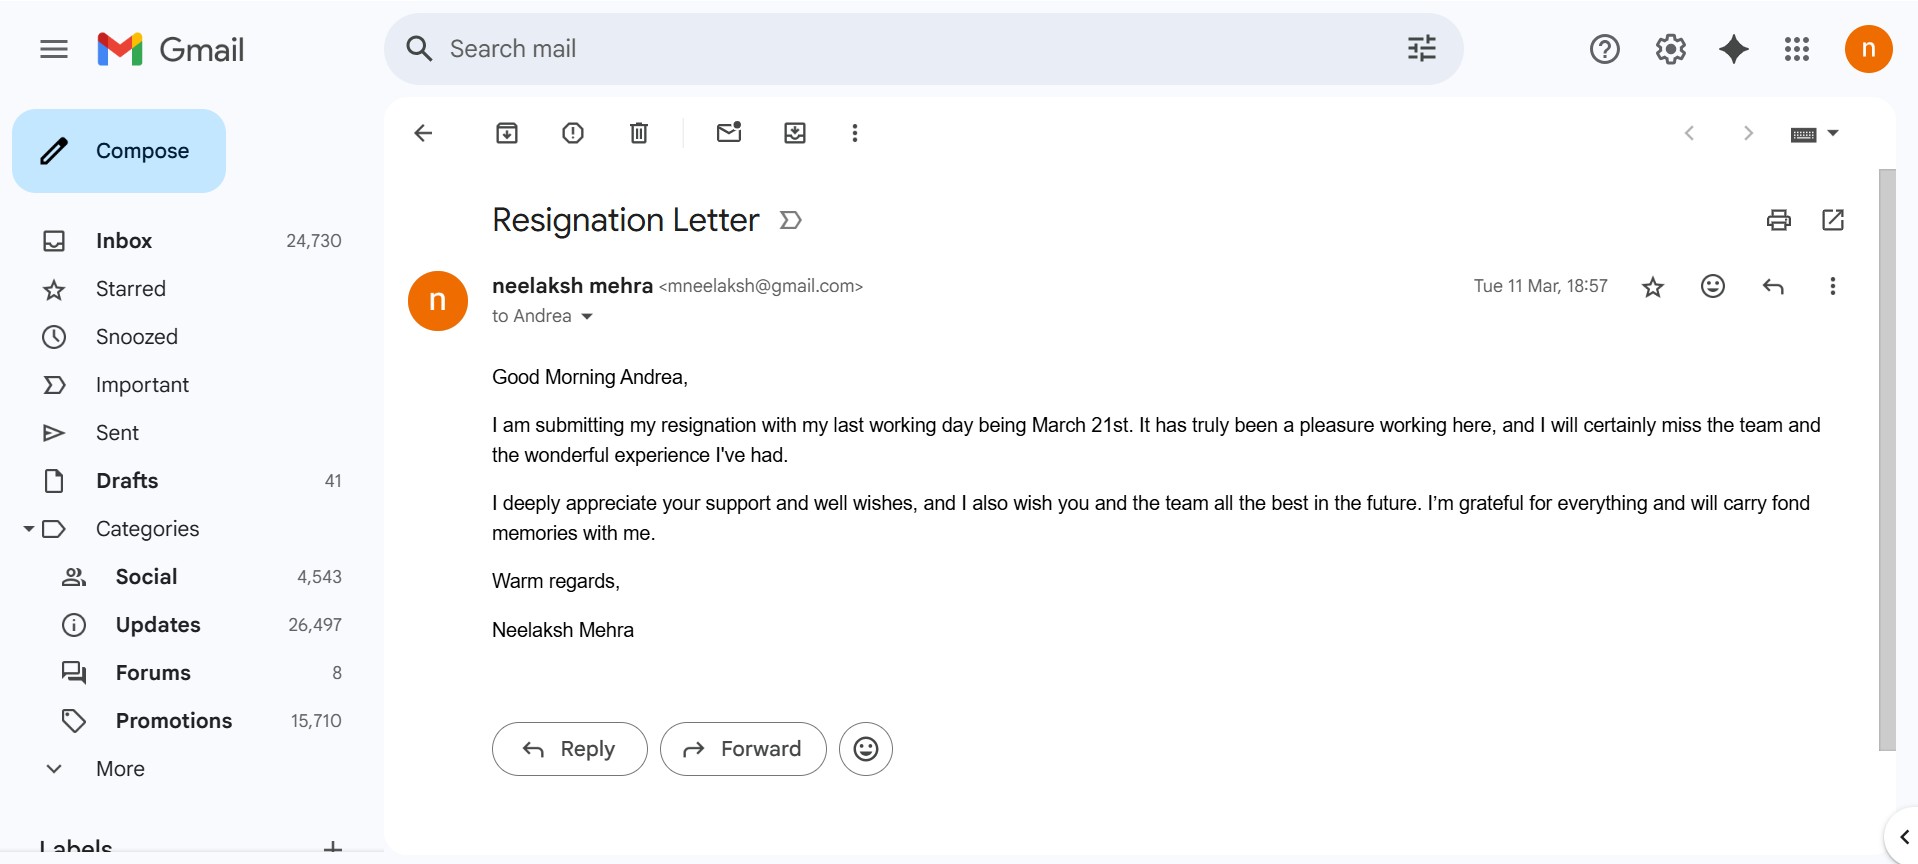Show recipient details next to "to Andrea"

click(x=587, y=317)
